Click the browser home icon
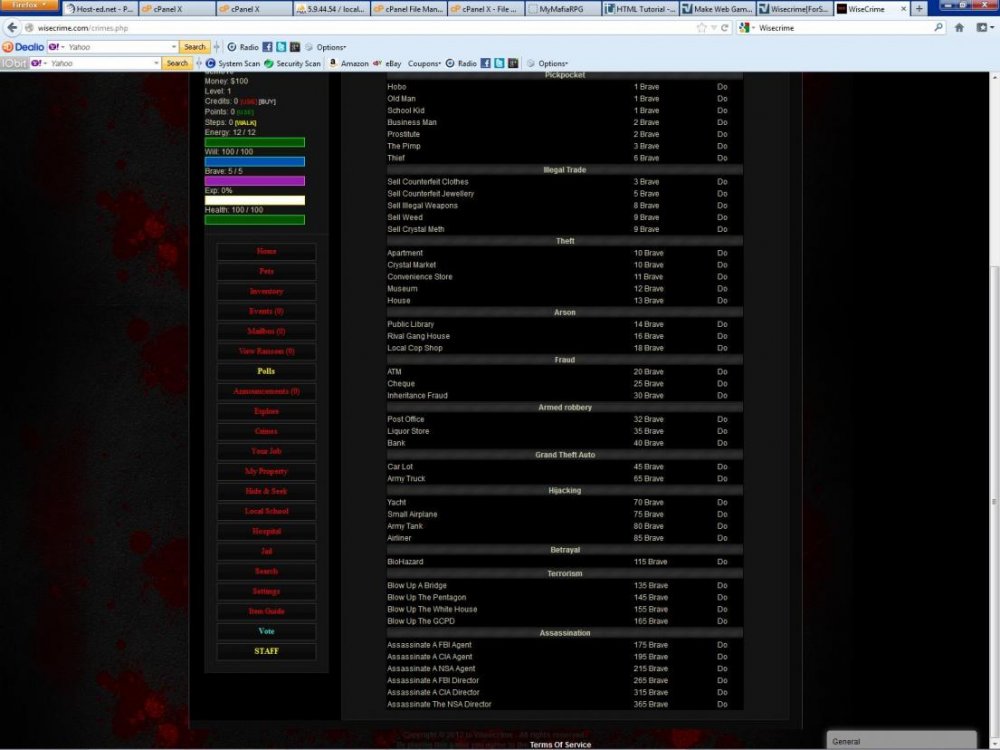Image resolution: width=1000 pixels, height=750 pixels. tap(959, 28)
